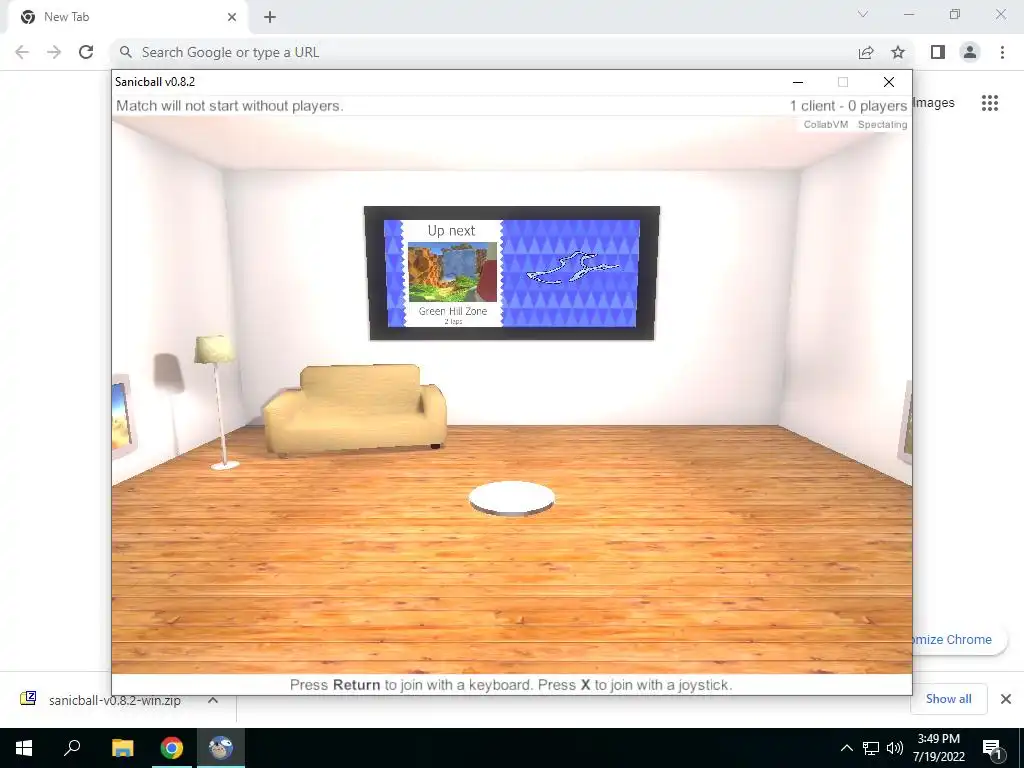This screenshot has width=1024, height=768.
Task: Reload the page in Chrome
Action: click(x=86, y=52)
